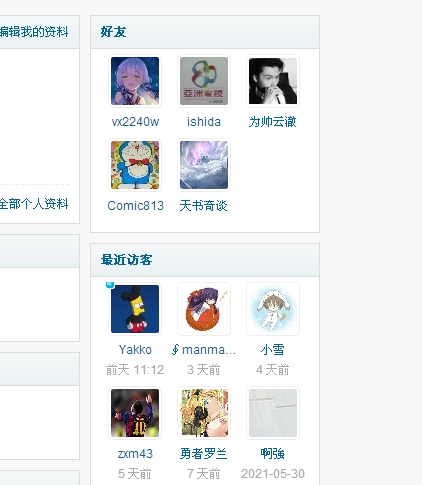Screen dimensions: 422x485
Task: Click Yakko's Bart Simpson Mickey avatar
Action: [135, 309]
